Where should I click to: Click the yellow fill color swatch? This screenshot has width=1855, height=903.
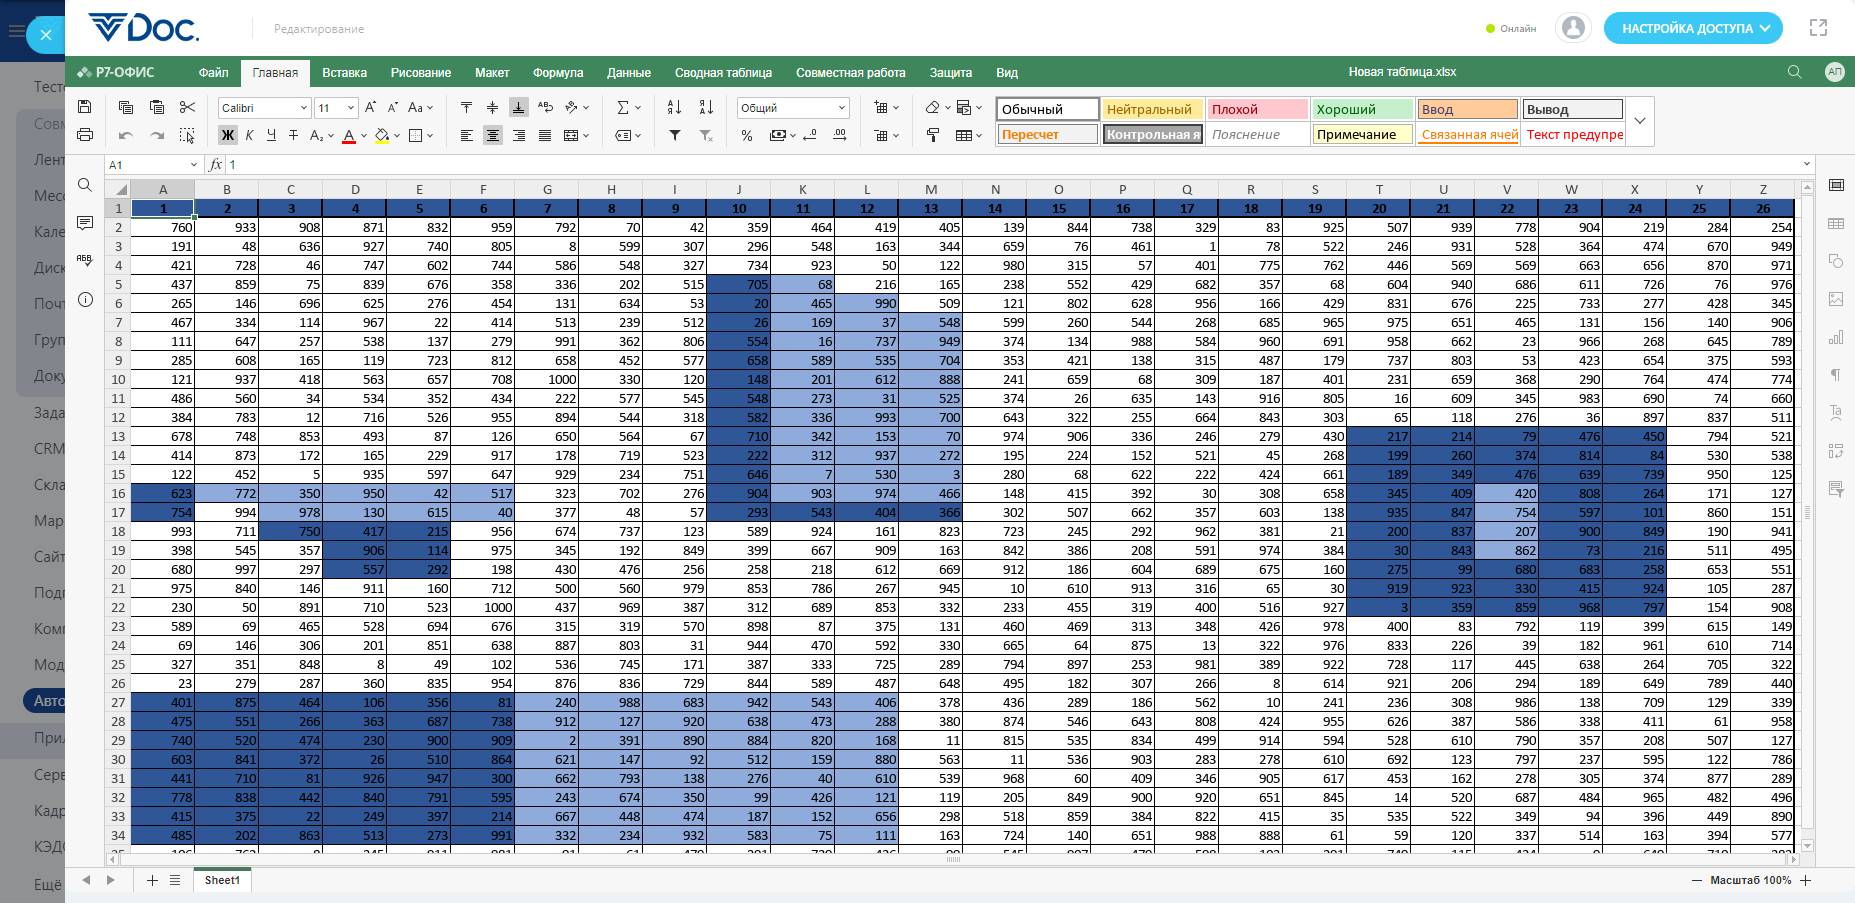(x=381, y=135)
